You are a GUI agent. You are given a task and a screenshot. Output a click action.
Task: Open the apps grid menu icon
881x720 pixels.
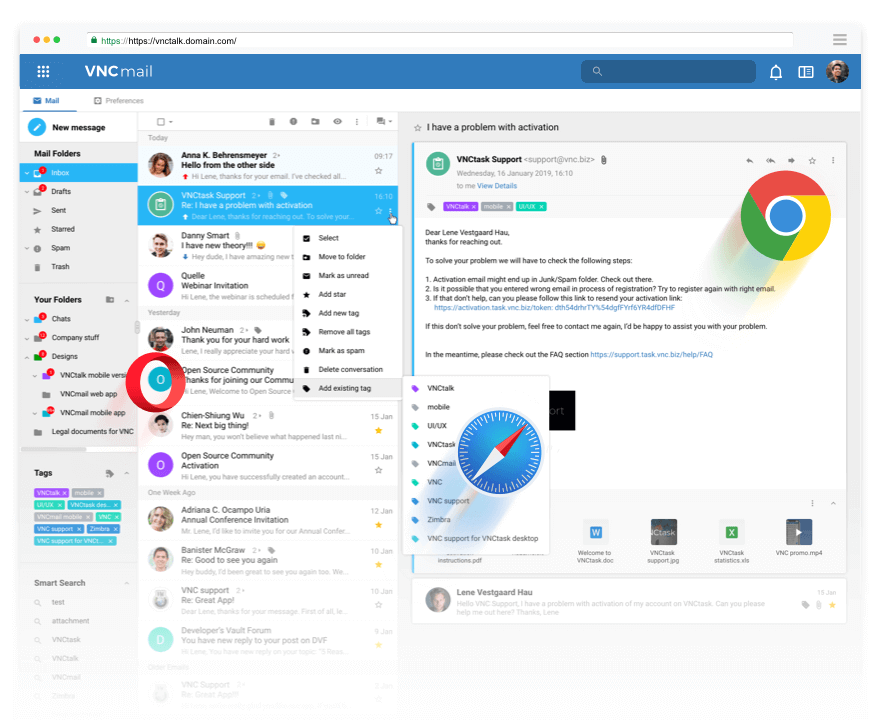tap(43, 71)
